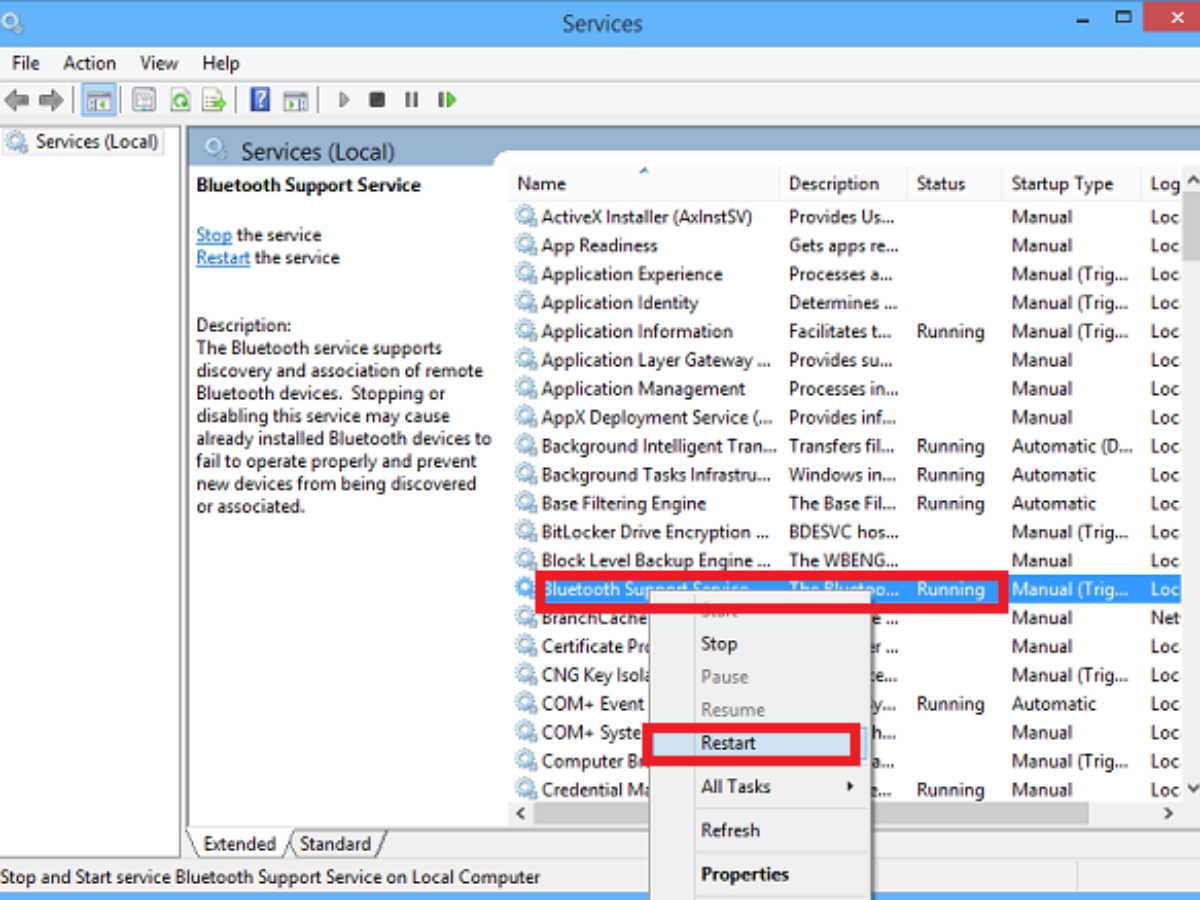Click the Stop Service square icon
This screenshot has height=900, width=1200.
pyautogui.click(x=377, y=100)
